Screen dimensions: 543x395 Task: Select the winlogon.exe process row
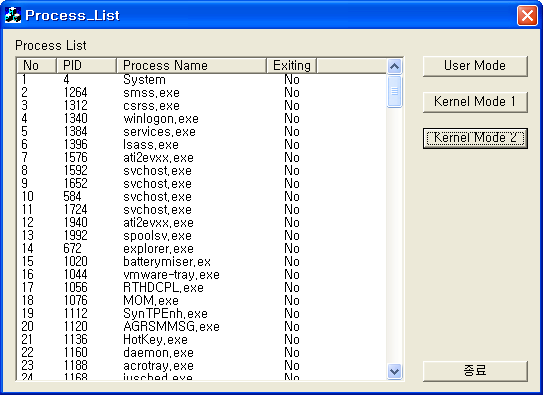(202, 118)
